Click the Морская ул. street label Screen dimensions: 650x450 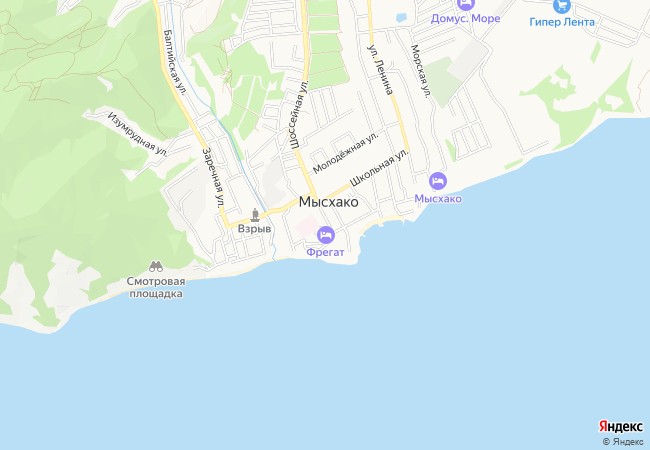(x=420, y=71)
